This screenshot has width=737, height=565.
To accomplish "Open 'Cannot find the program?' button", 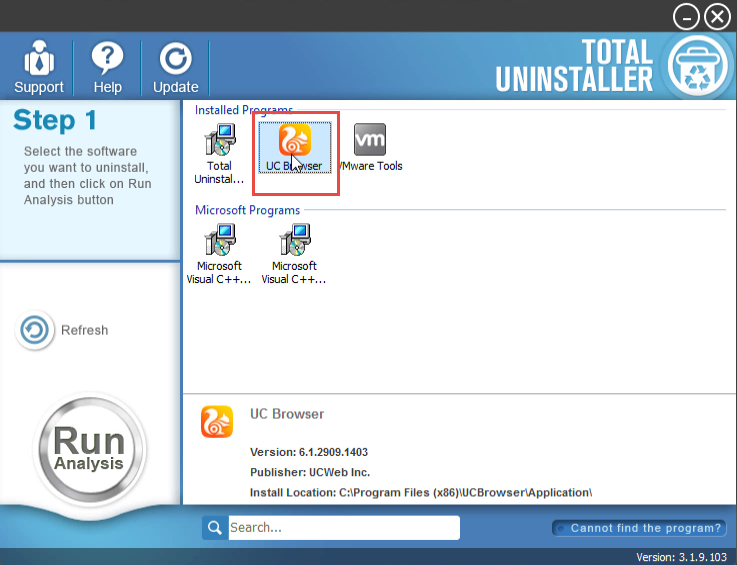I will click(x=639, y=528).
